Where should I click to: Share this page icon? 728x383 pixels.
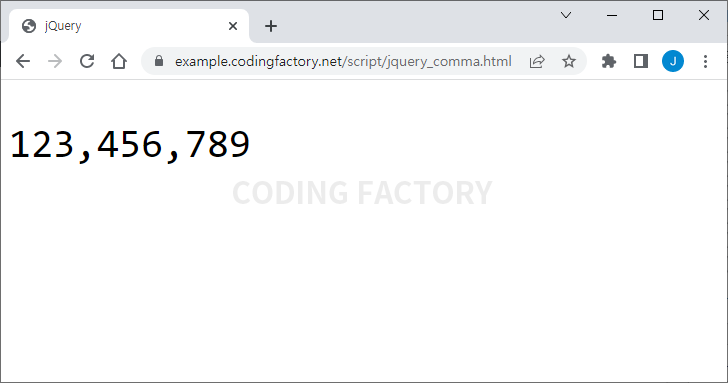pos(537,61)
